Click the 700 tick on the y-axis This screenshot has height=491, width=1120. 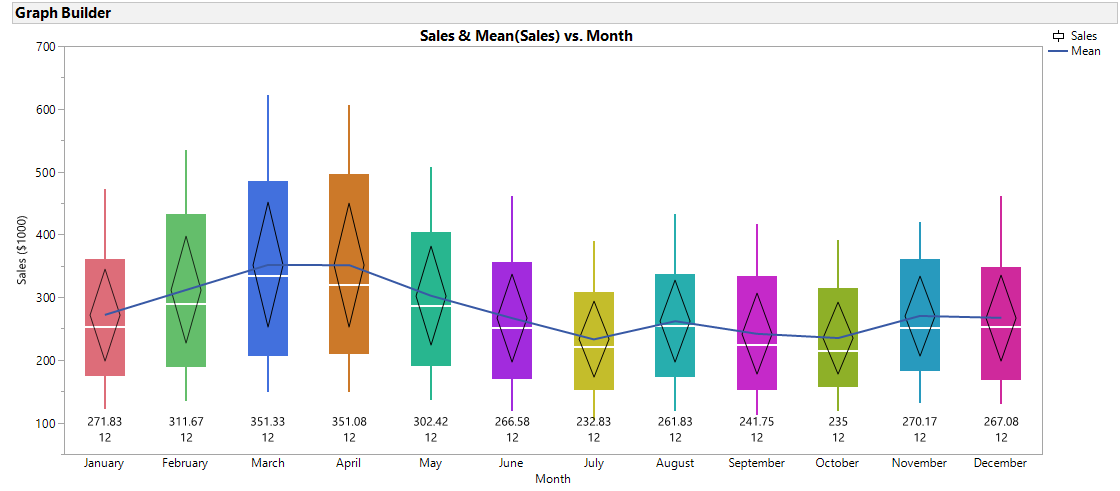tap(43, 46)
